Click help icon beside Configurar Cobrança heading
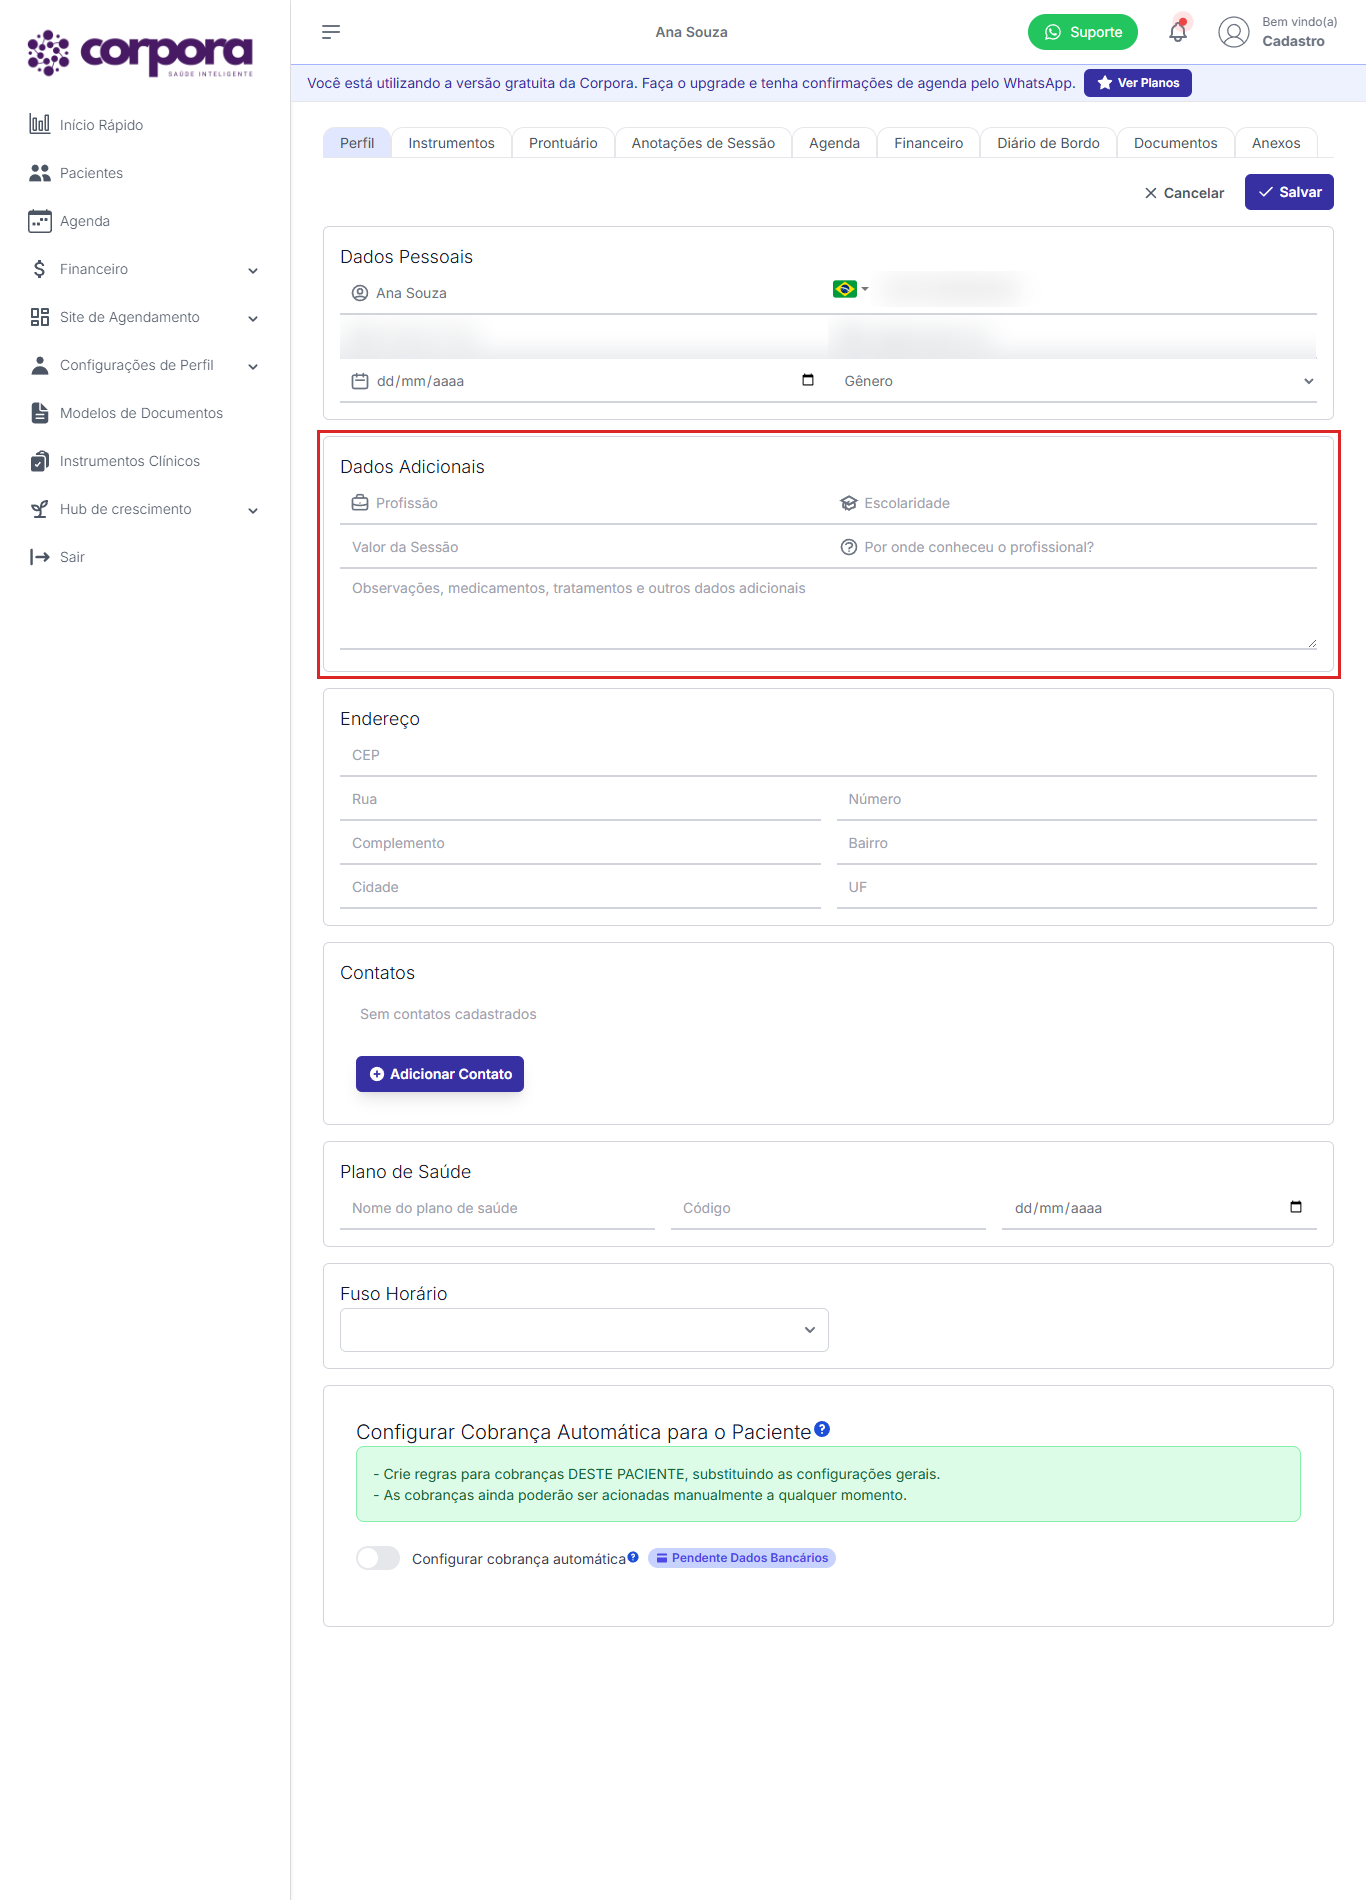The image size is (1366, 1900). tap(822, 1429)
